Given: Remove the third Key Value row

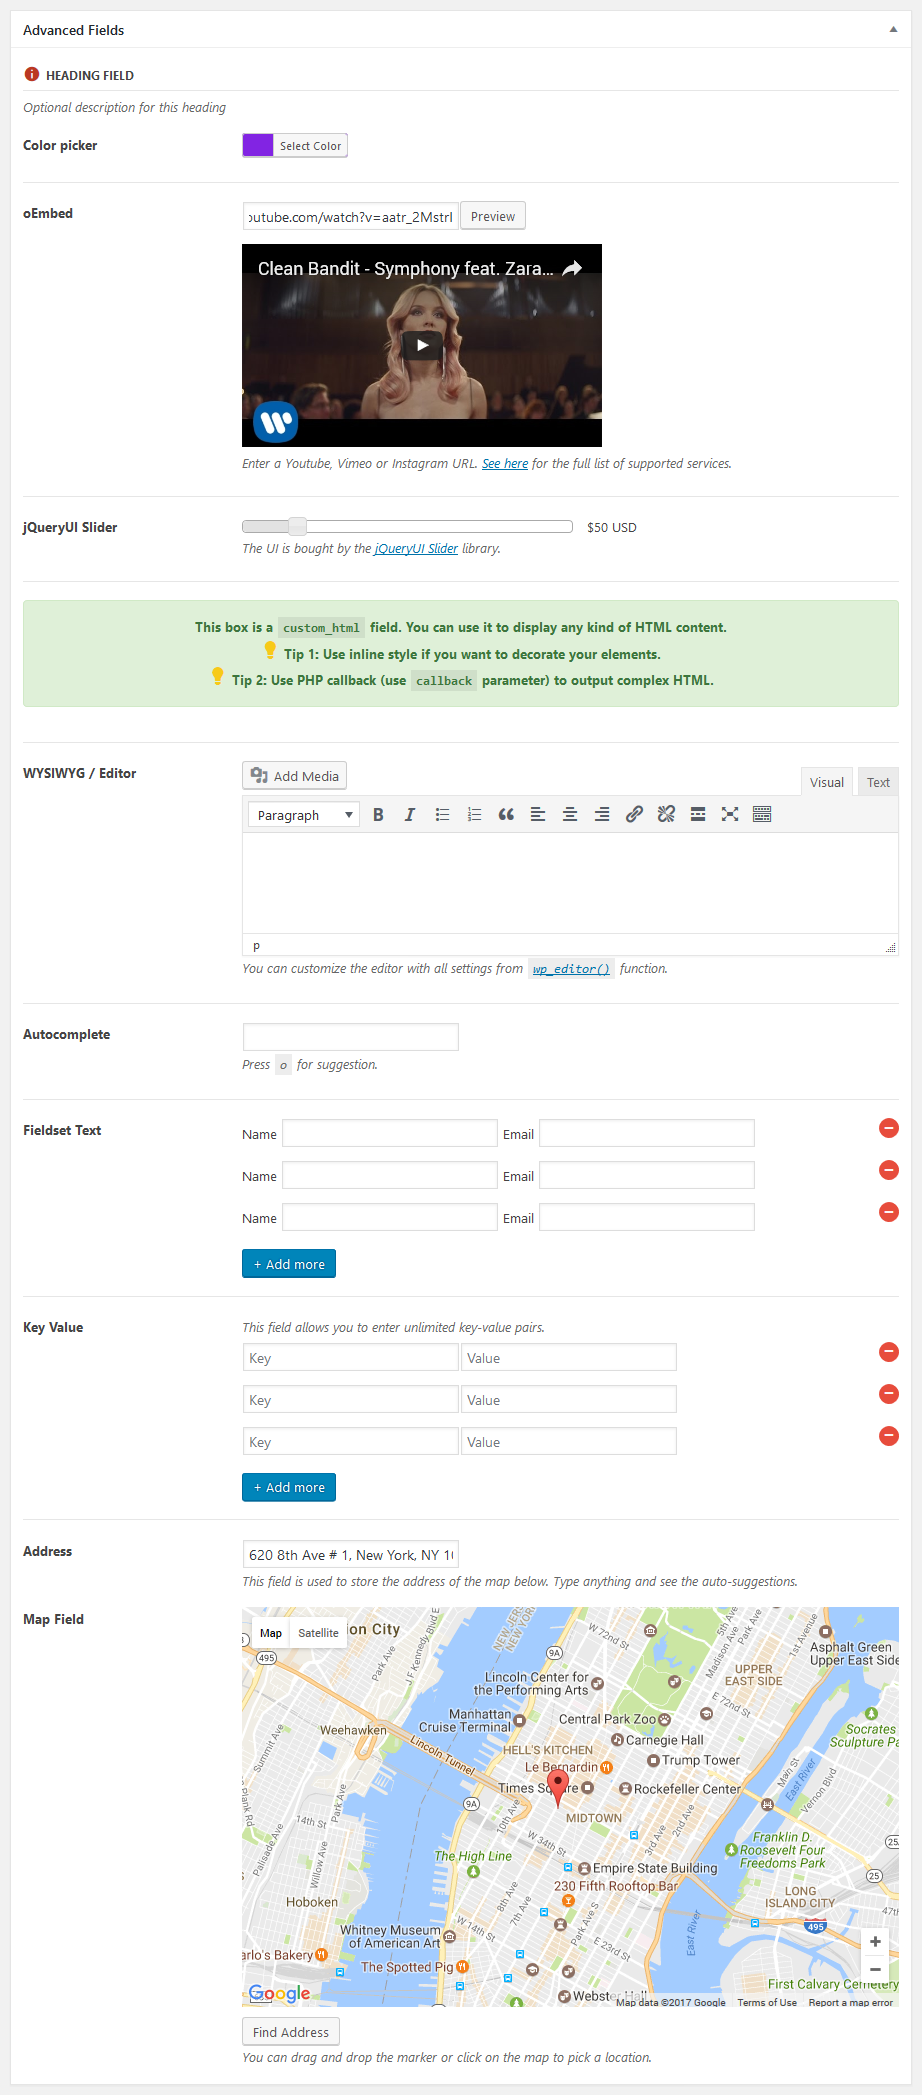Looking at the screenshot, I should (888, 1436).
